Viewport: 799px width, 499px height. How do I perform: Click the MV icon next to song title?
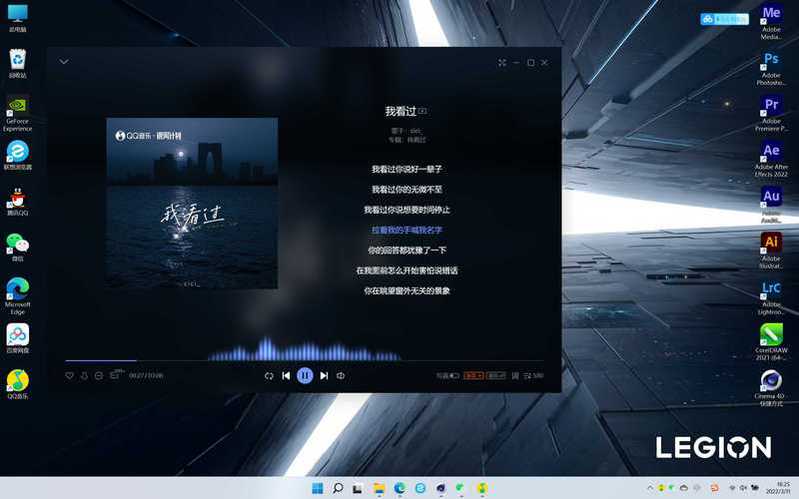[x=422, y=111]
